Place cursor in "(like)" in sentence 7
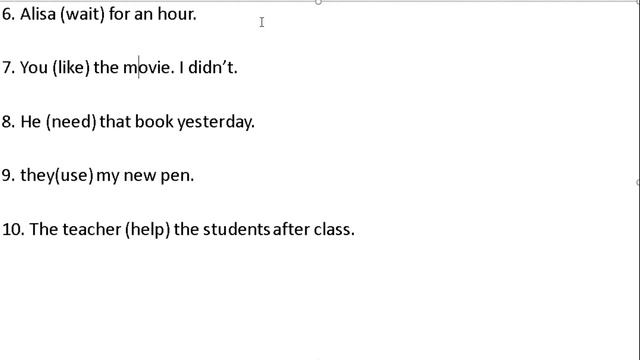The height and width of the screenshot is (360, 640). pos(71,68)
